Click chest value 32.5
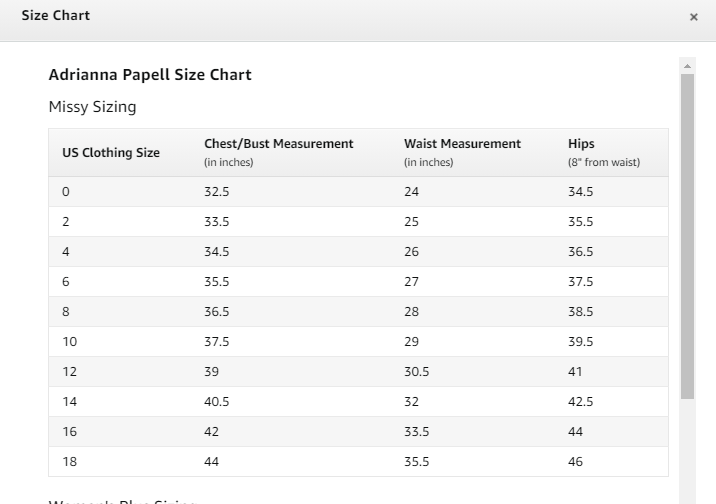The width and height of the screenshot is (716, 504). [x=216, y=192]
